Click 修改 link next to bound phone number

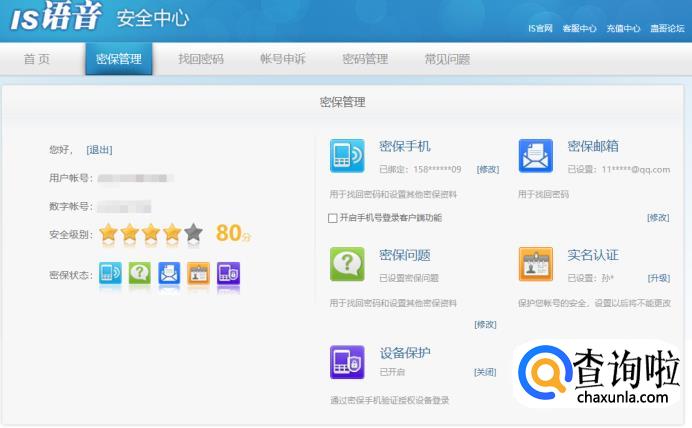click(487, 169)
